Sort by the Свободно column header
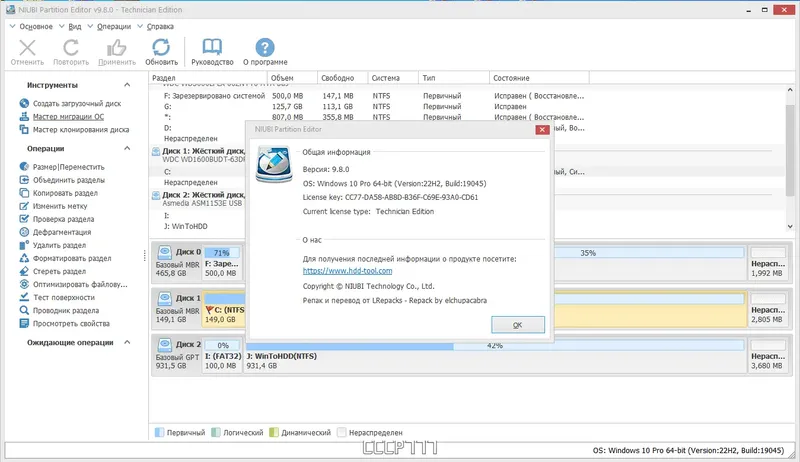The image size is (800, 462). (x=343, y=78)
